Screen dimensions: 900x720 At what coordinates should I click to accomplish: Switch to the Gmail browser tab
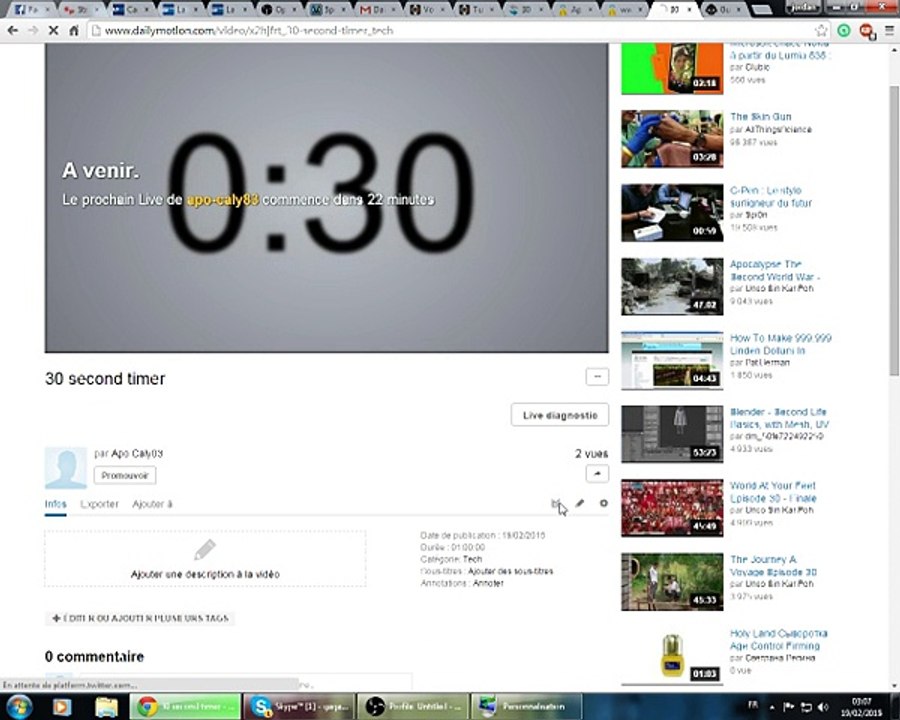[x=379, y=9]
